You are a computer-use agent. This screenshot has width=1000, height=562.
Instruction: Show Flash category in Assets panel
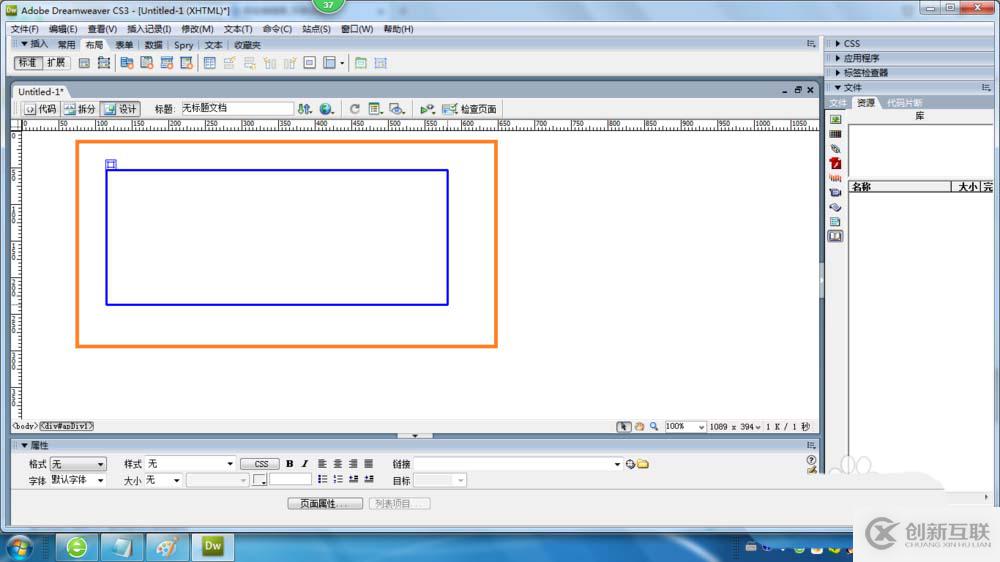coord(835,163)
